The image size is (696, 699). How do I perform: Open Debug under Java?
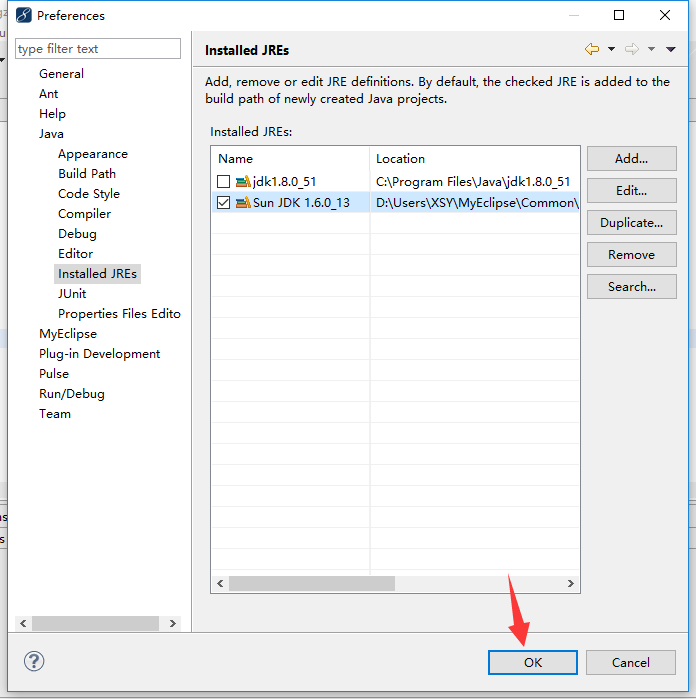click(77, 234)
